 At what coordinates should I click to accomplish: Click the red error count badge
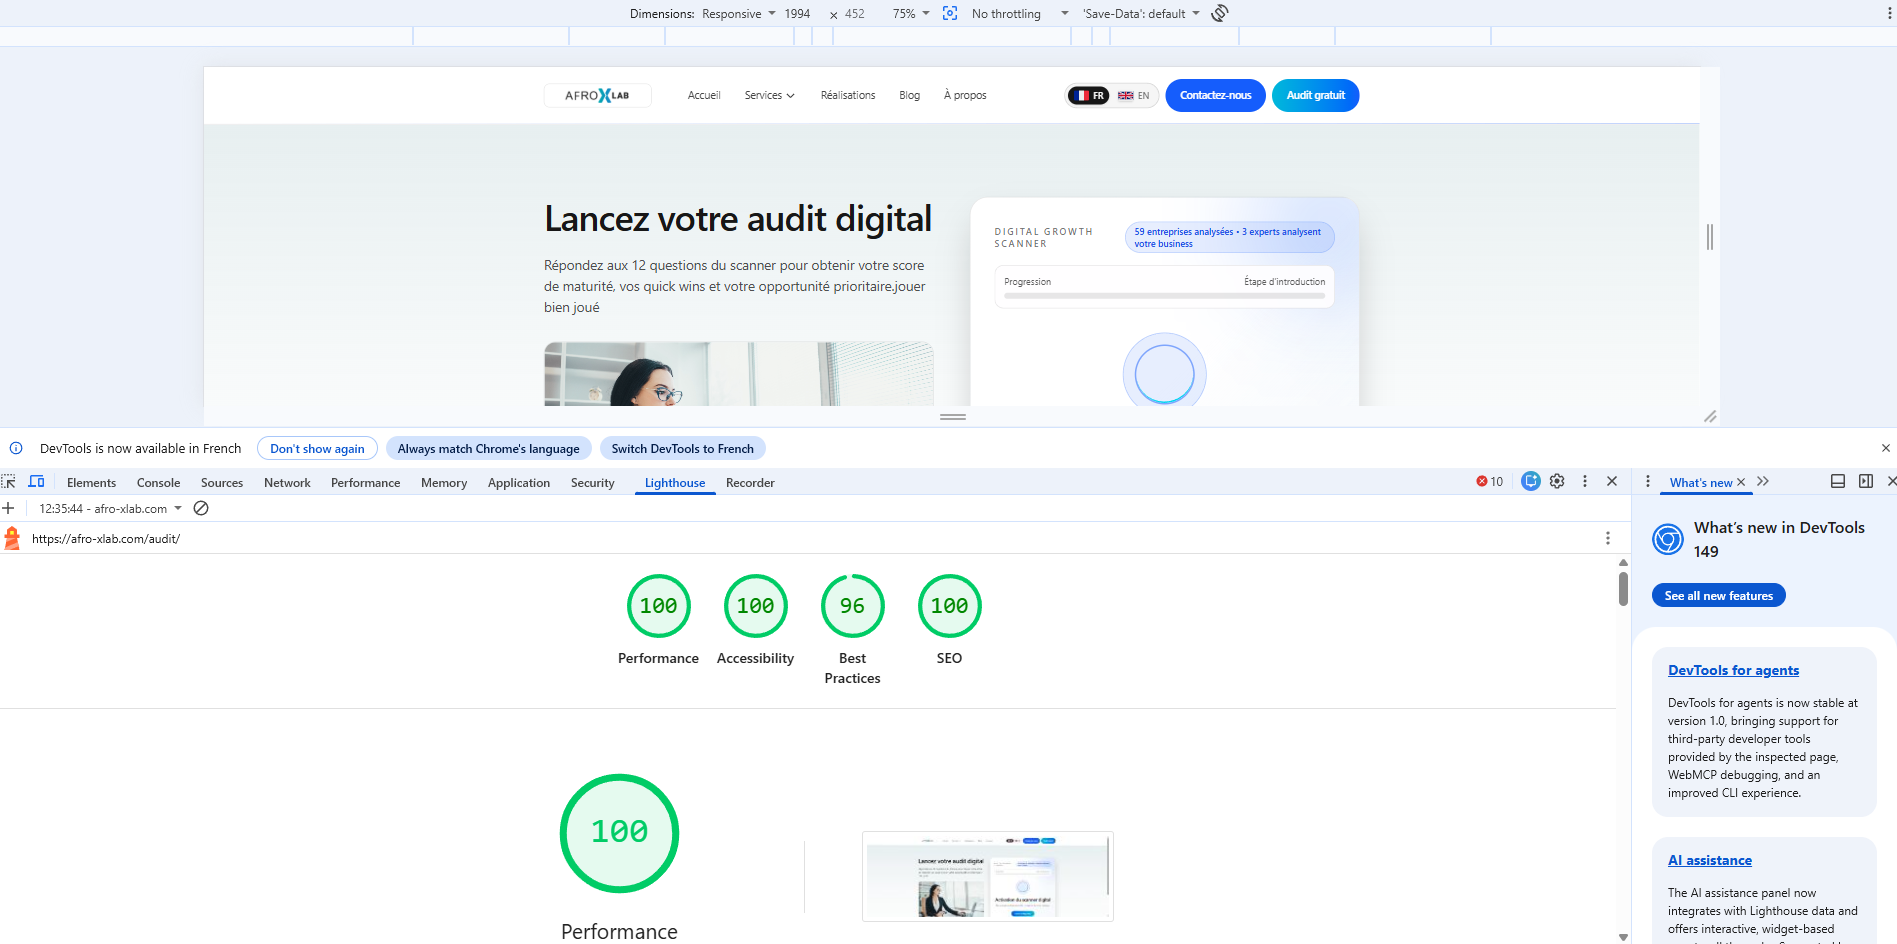coord(1489,482)
